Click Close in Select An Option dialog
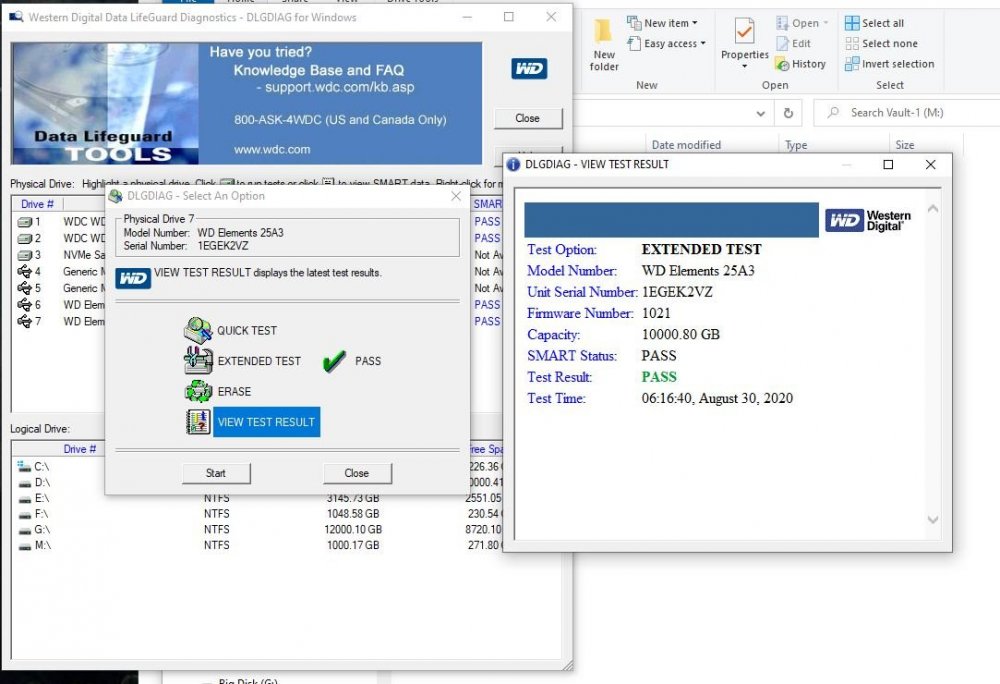 (357, 473)
